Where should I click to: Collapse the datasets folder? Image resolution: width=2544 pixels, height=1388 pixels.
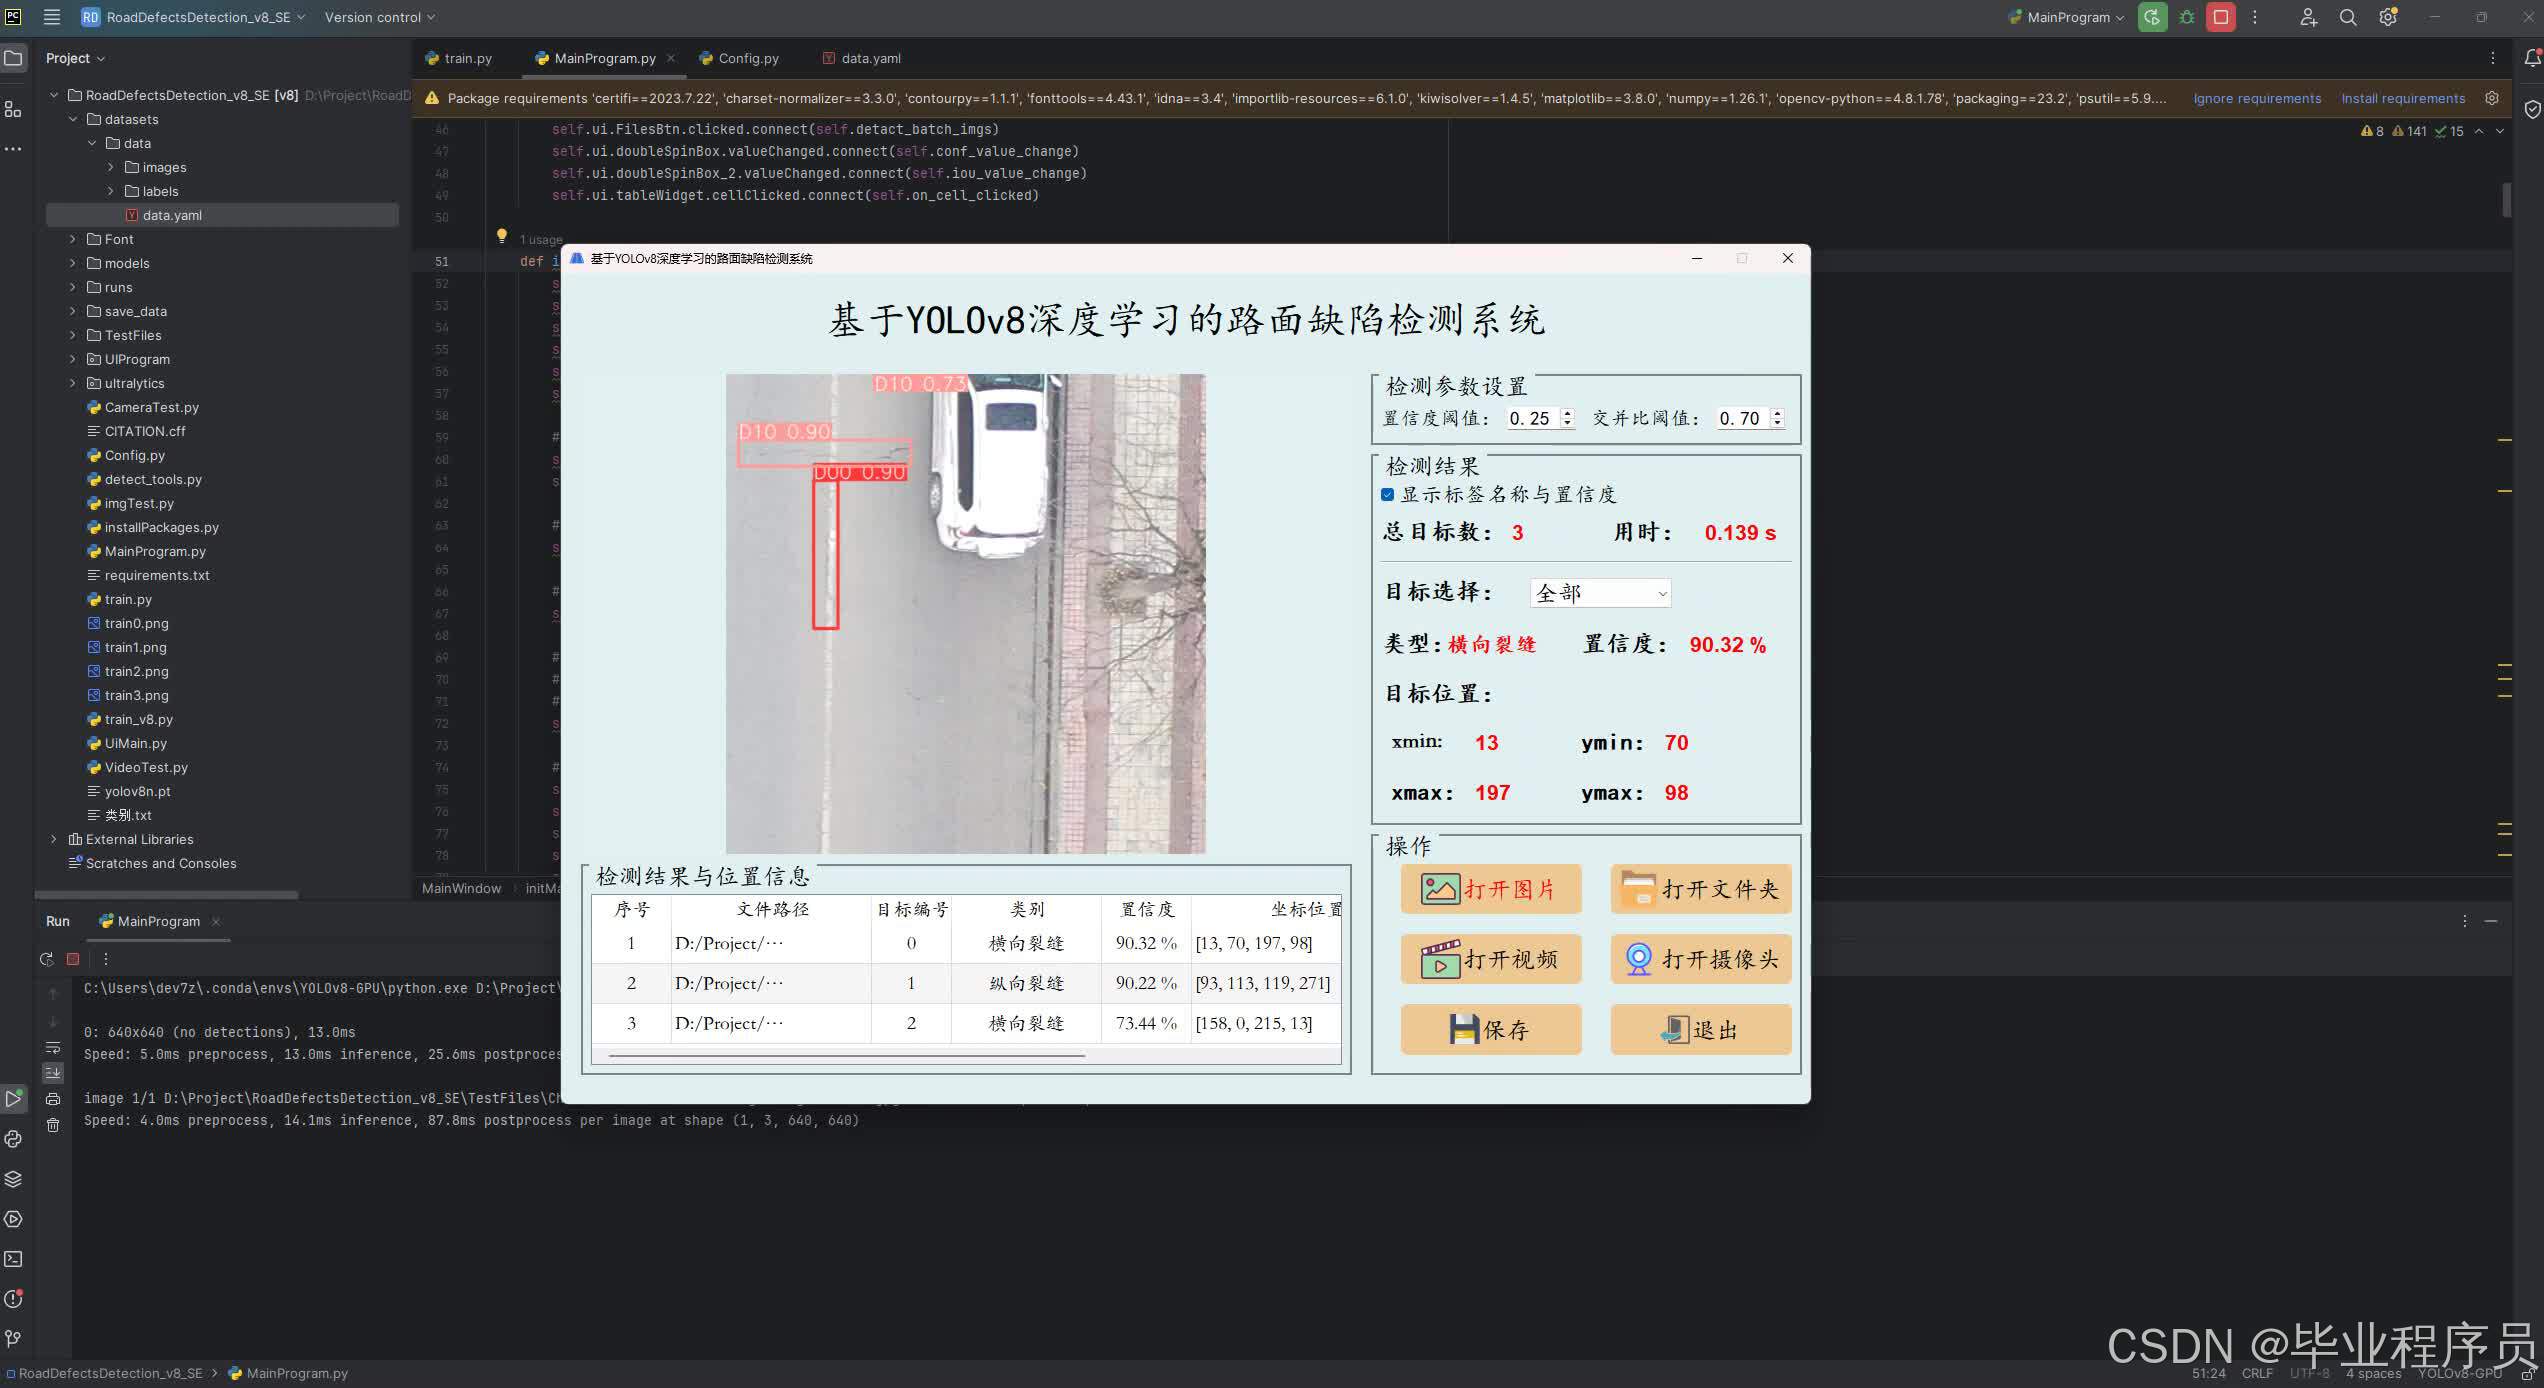coord(72,119)
